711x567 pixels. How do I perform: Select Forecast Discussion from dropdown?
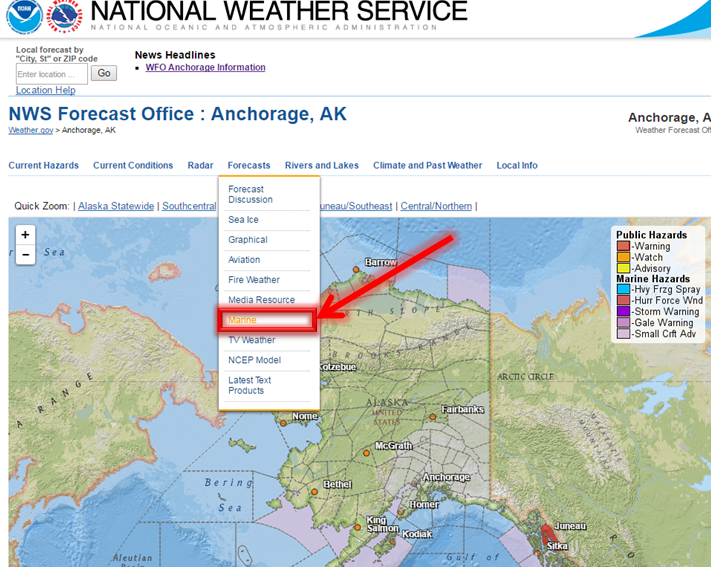pos(250,194)
